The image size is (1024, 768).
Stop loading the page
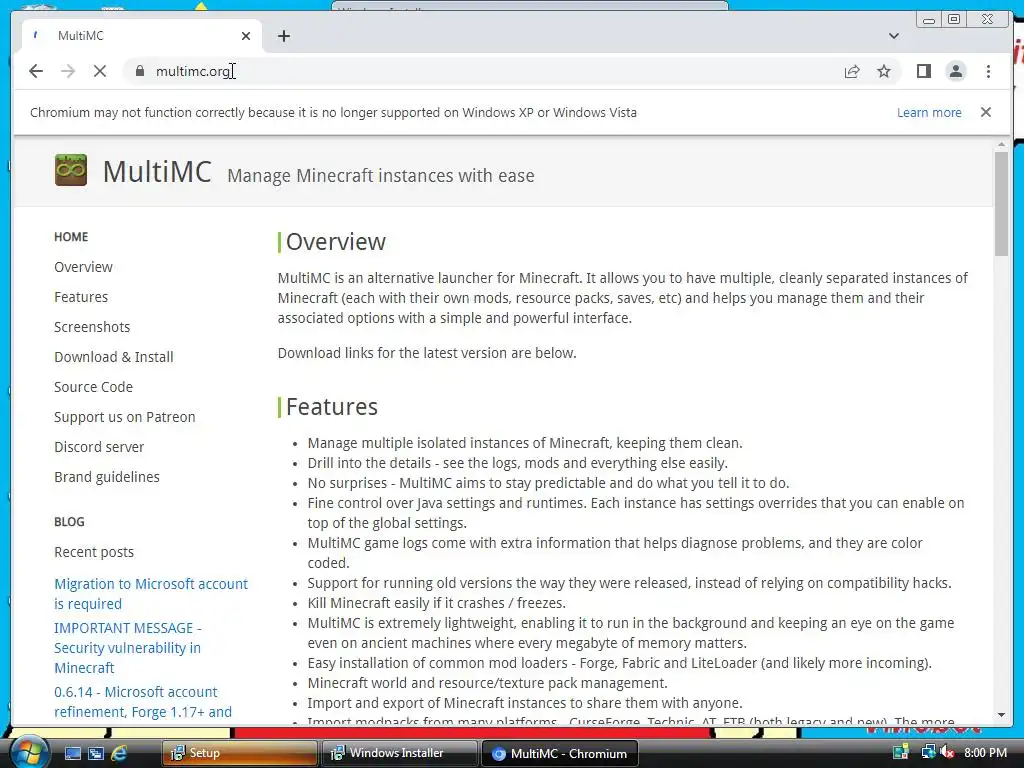(100, 71)
